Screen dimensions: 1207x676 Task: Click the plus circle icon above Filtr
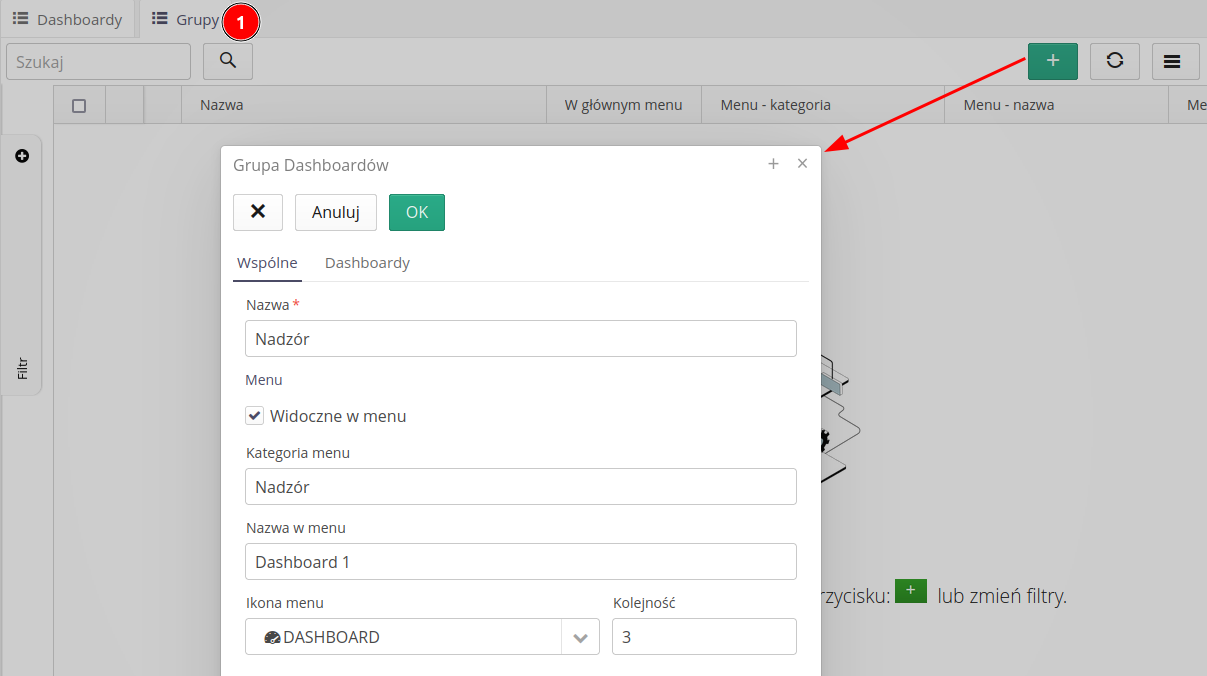click(22, 156)
